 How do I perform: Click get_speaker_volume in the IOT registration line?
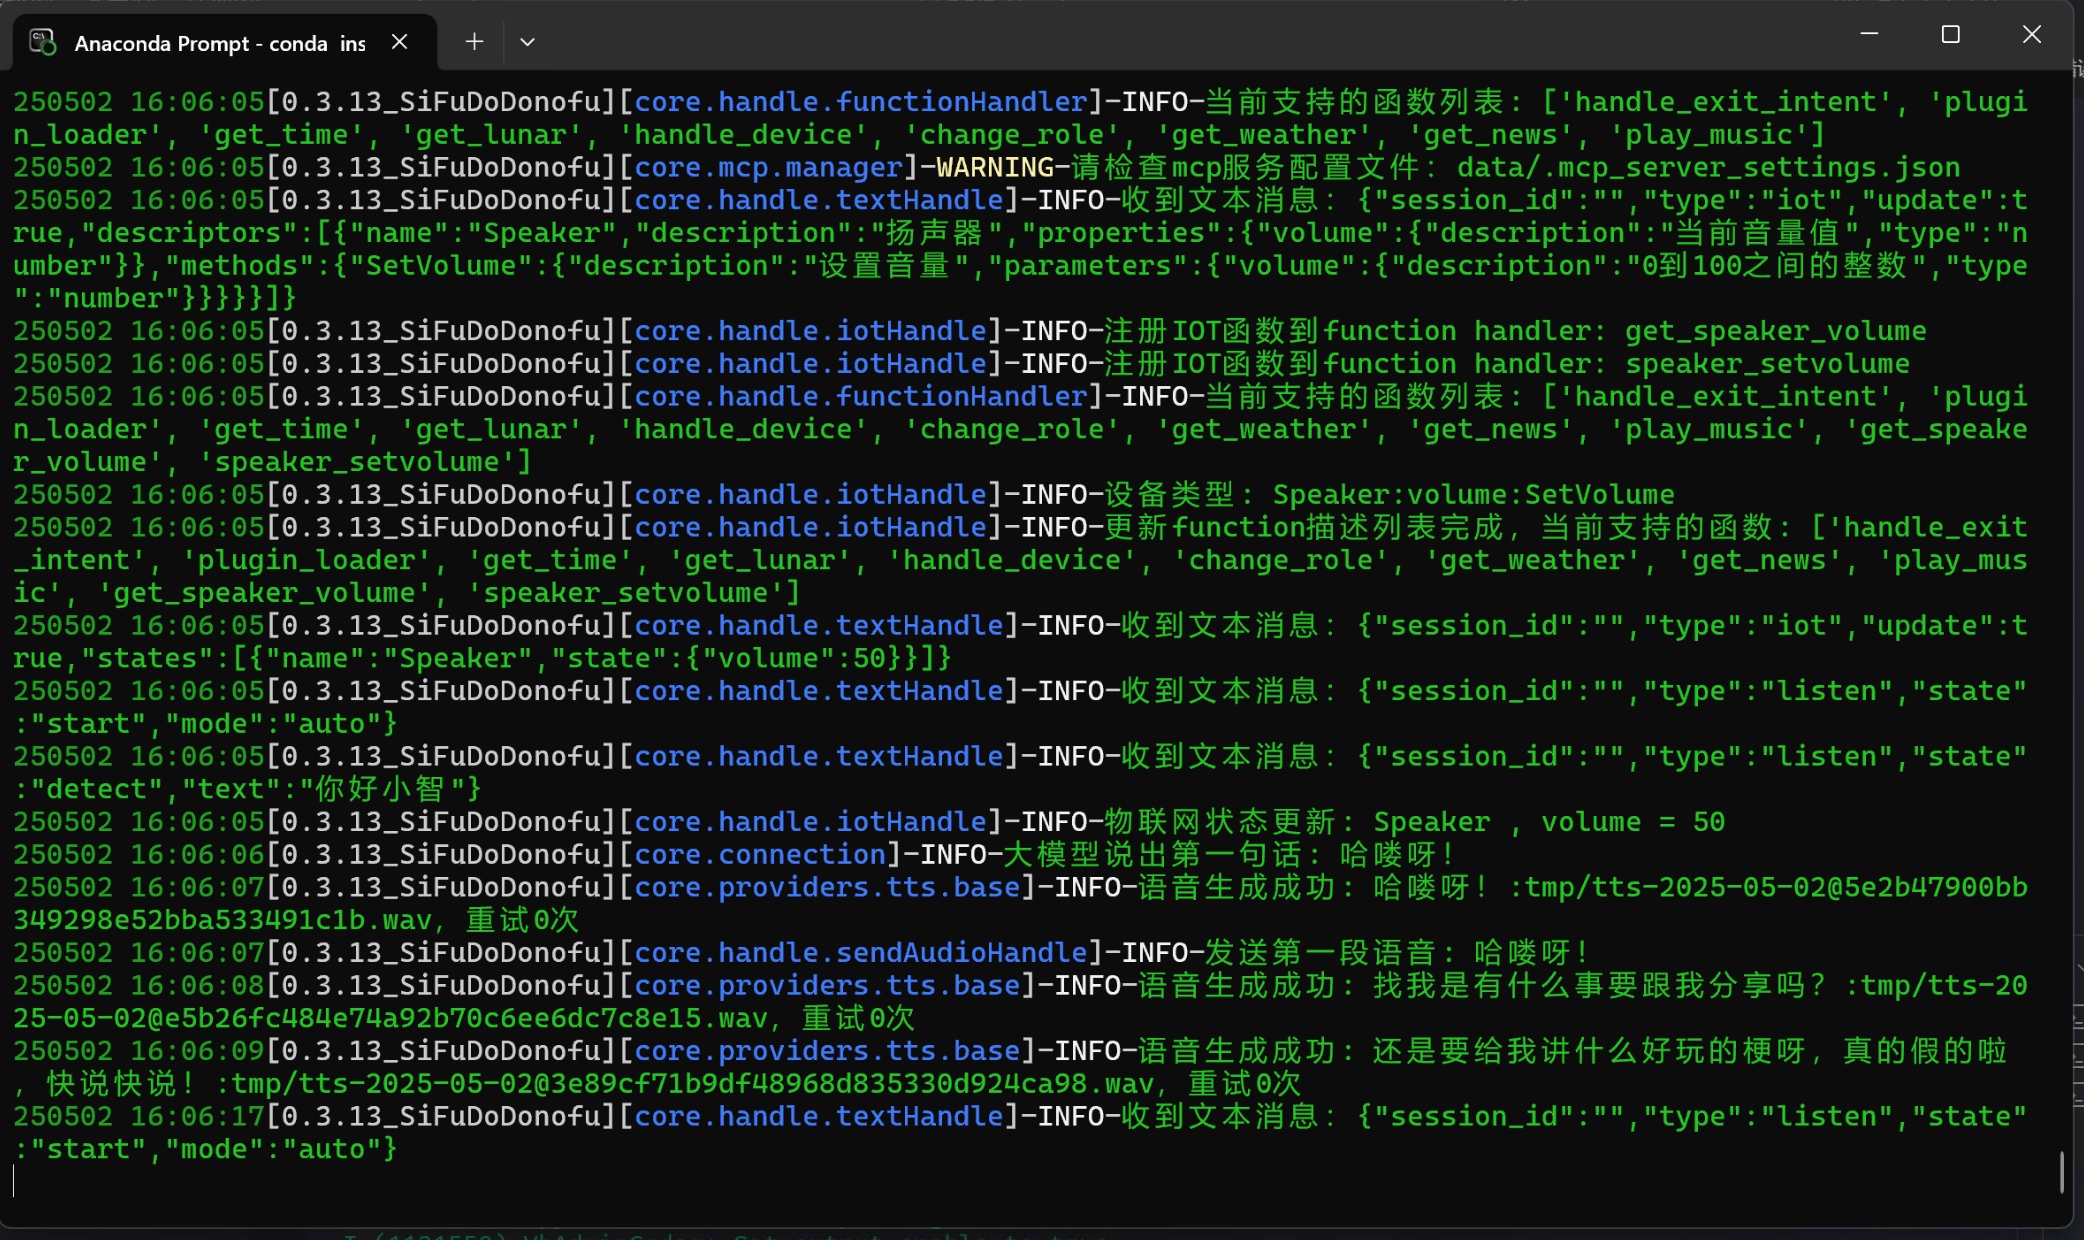tap(1775, 331)
